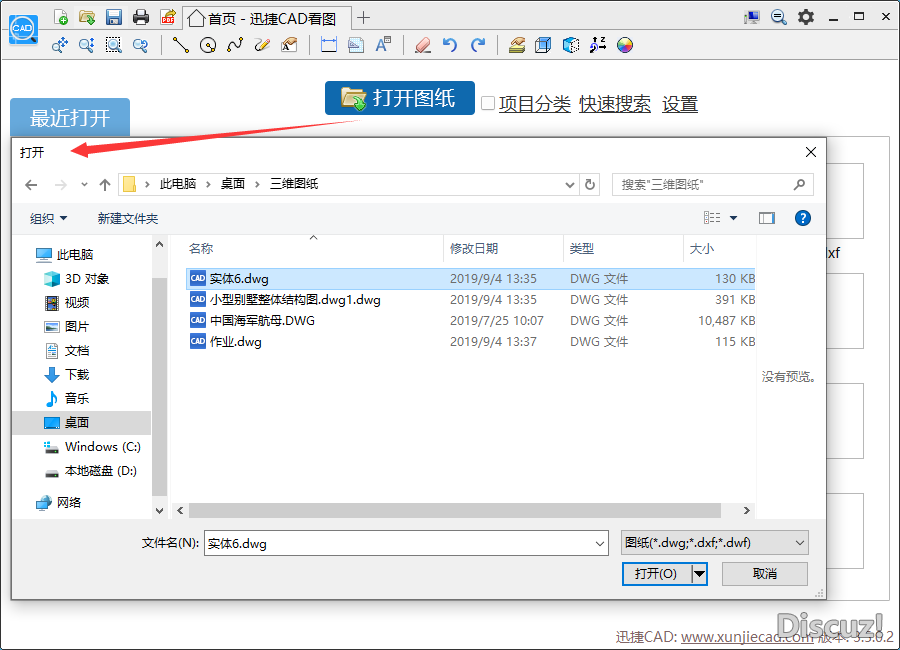
Task: Enable the 项目分类 checkbox
Action: coord(488,103)
